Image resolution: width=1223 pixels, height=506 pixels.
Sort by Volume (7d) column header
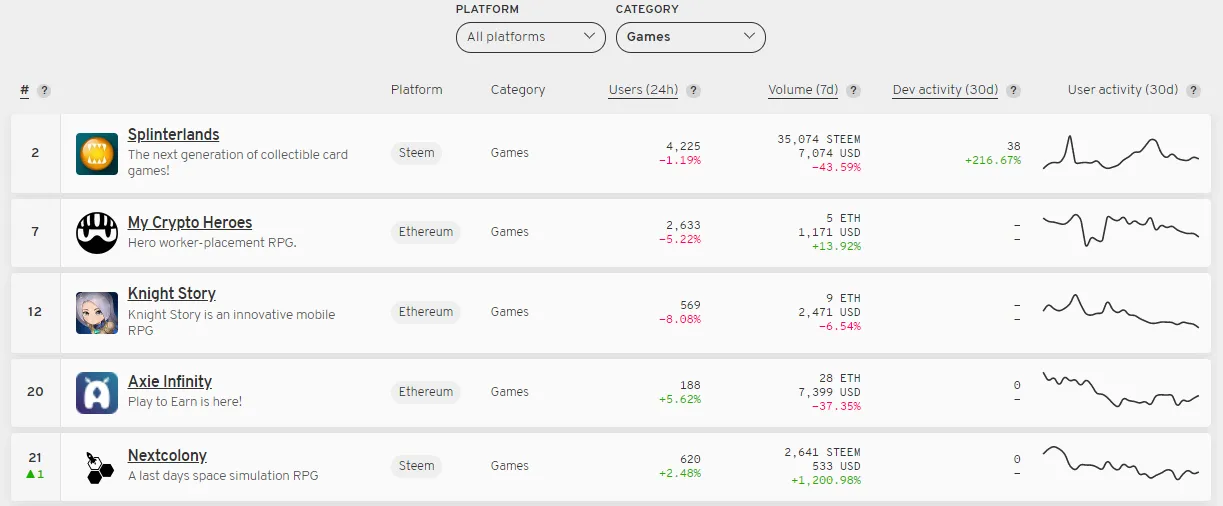803,90
